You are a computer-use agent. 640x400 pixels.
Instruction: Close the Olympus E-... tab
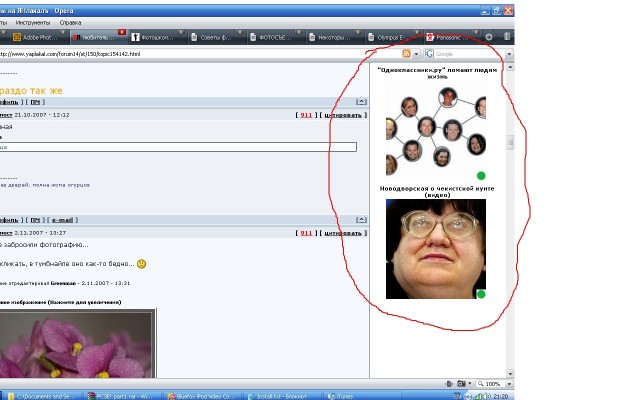[417, 32]
